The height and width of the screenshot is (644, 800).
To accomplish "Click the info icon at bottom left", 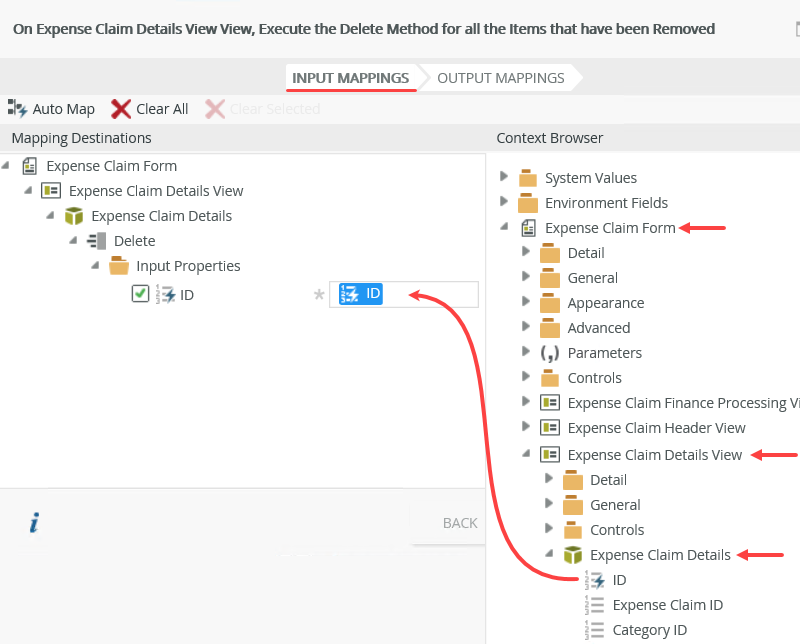I will click(33, 522).
